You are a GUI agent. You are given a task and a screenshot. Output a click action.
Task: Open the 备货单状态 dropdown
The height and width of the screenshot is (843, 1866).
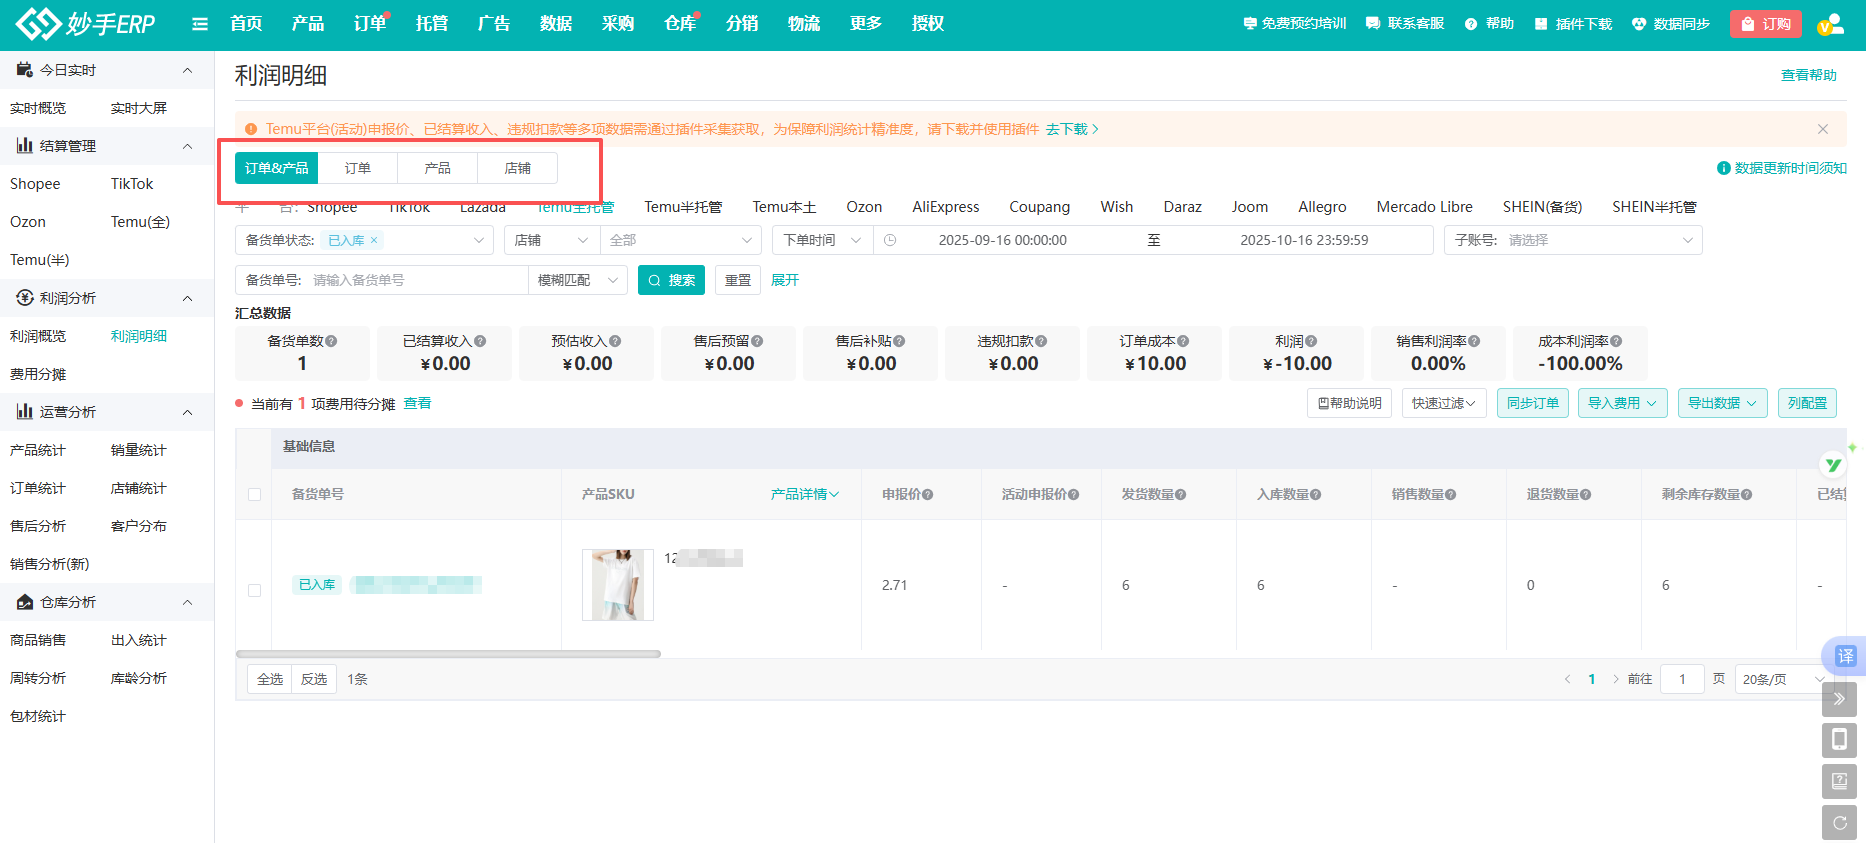[x=365, y=240]
